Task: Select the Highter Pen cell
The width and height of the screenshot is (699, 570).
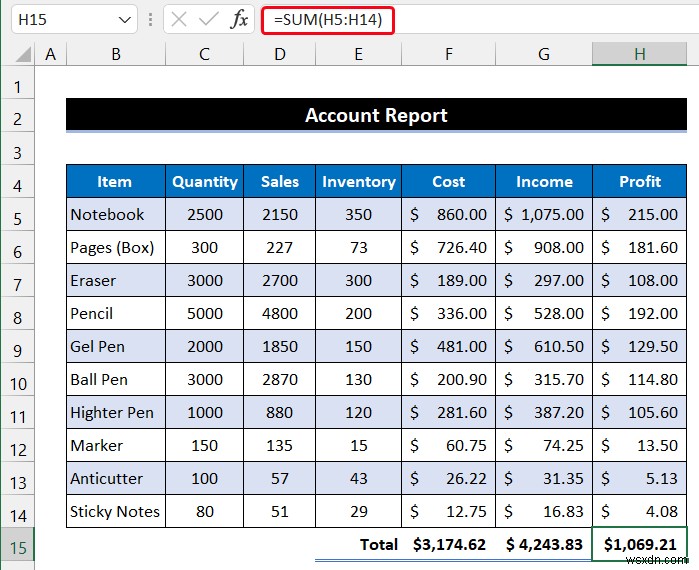Action: [116, 412]
